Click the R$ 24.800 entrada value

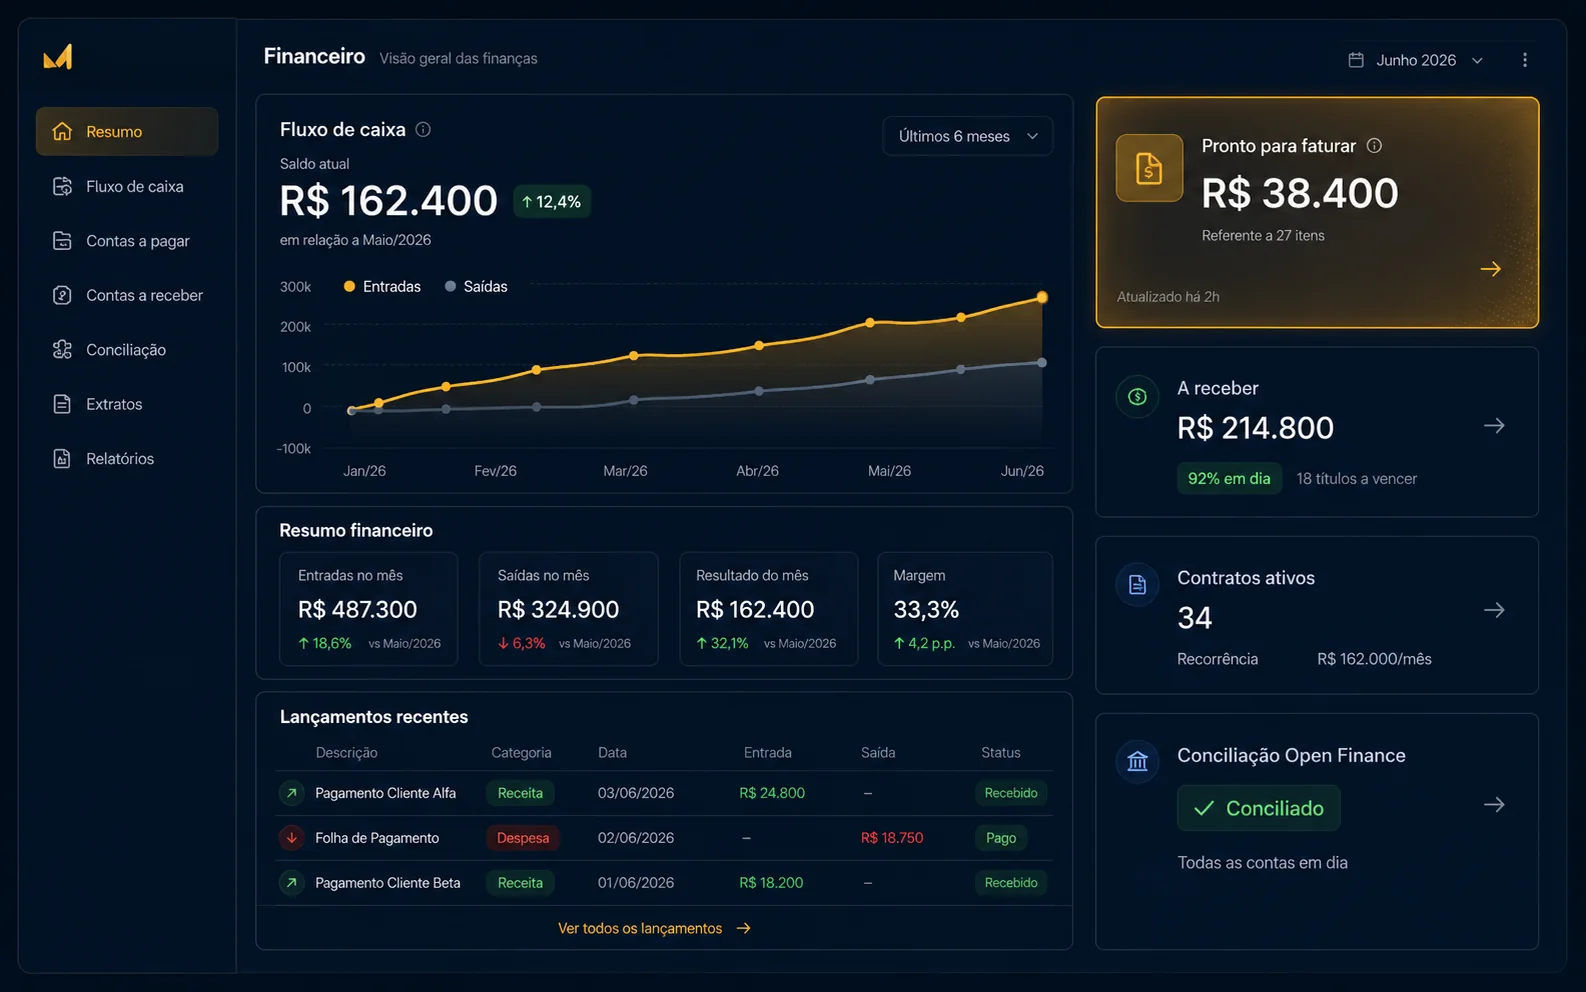point(772,793)
